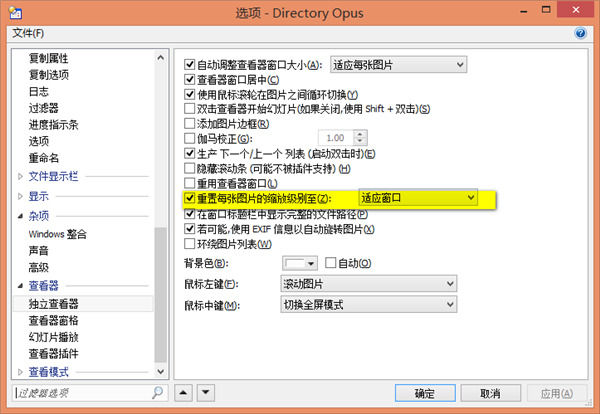Viewport: 600px width, 414px height.
Task: Select 高级 in the options tree
Action: click(x=39, y=267)
